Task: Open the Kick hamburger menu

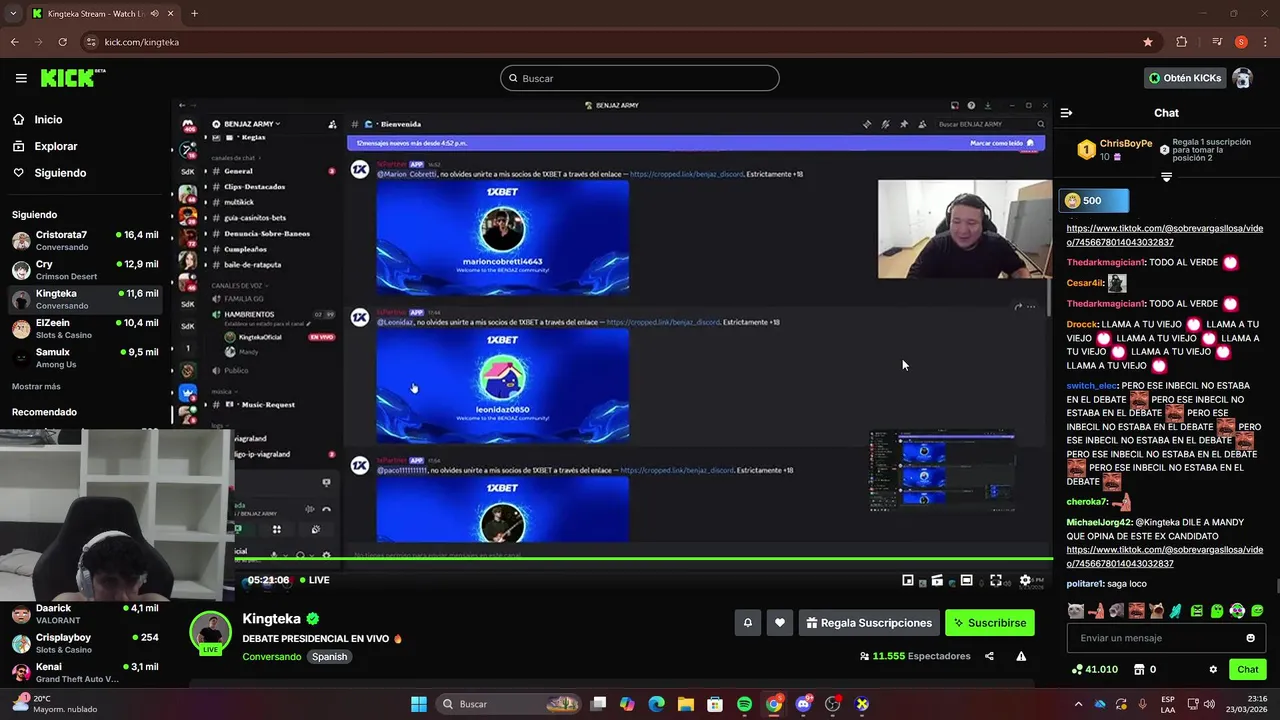Action: (x=21, y=78)
